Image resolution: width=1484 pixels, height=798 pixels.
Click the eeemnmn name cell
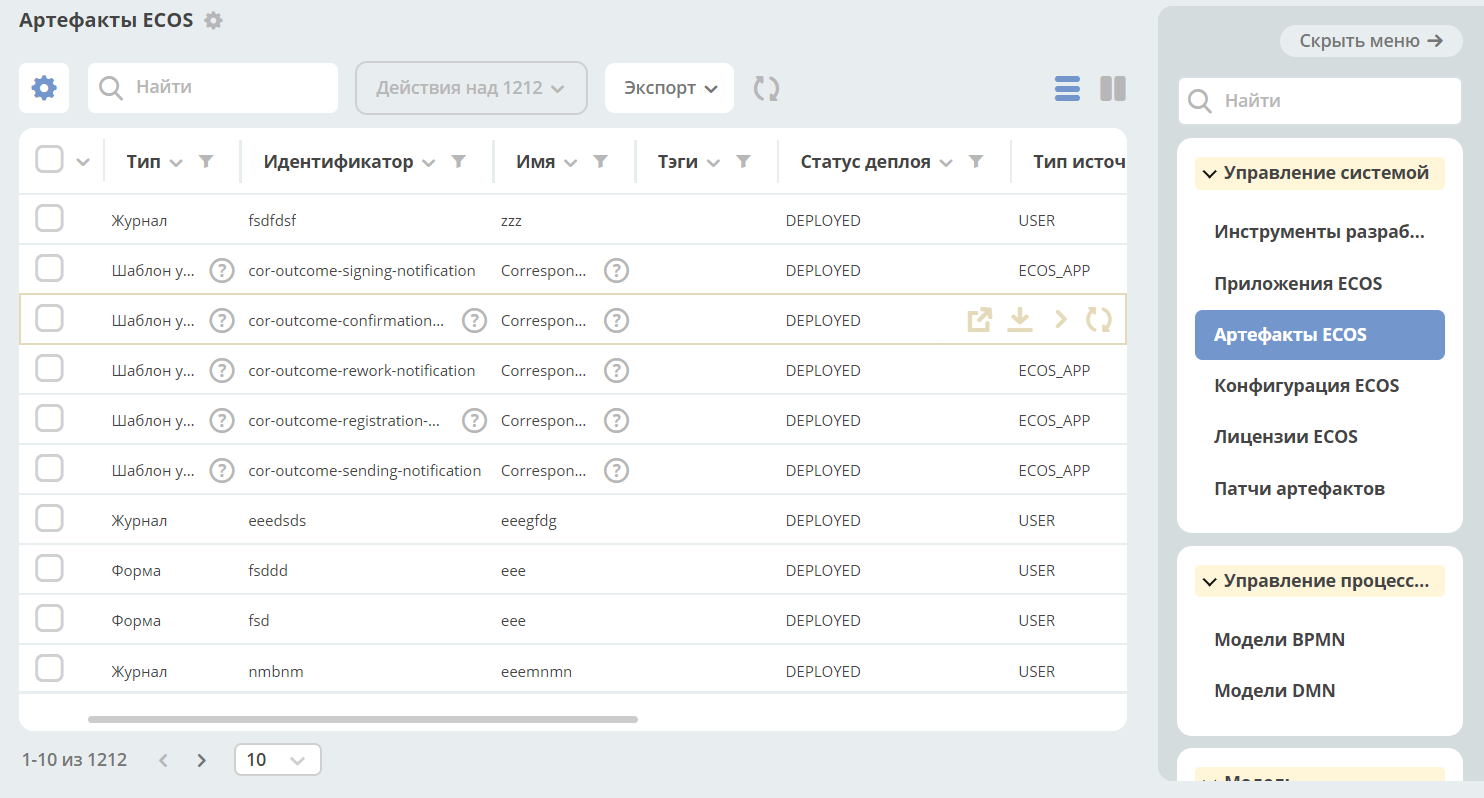pos(536,671)
